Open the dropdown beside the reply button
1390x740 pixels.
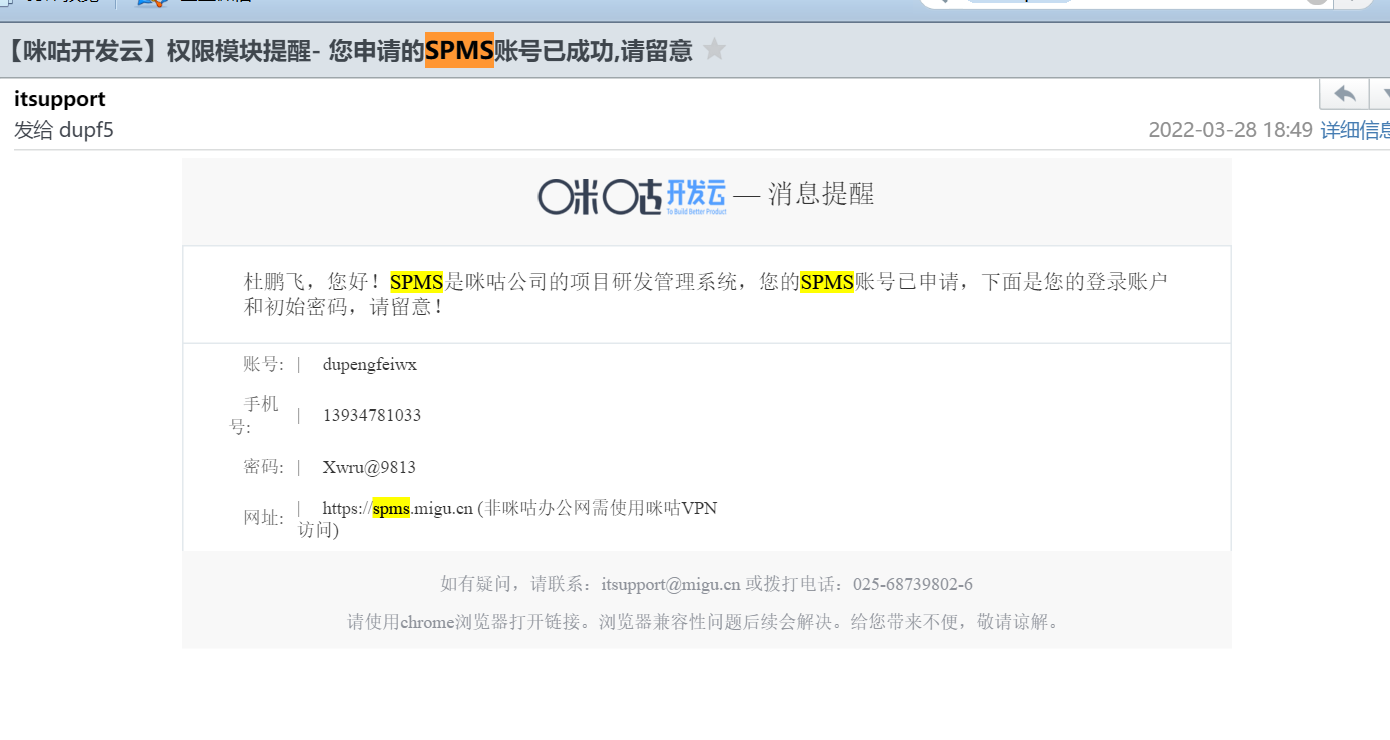pos(1381,94)
